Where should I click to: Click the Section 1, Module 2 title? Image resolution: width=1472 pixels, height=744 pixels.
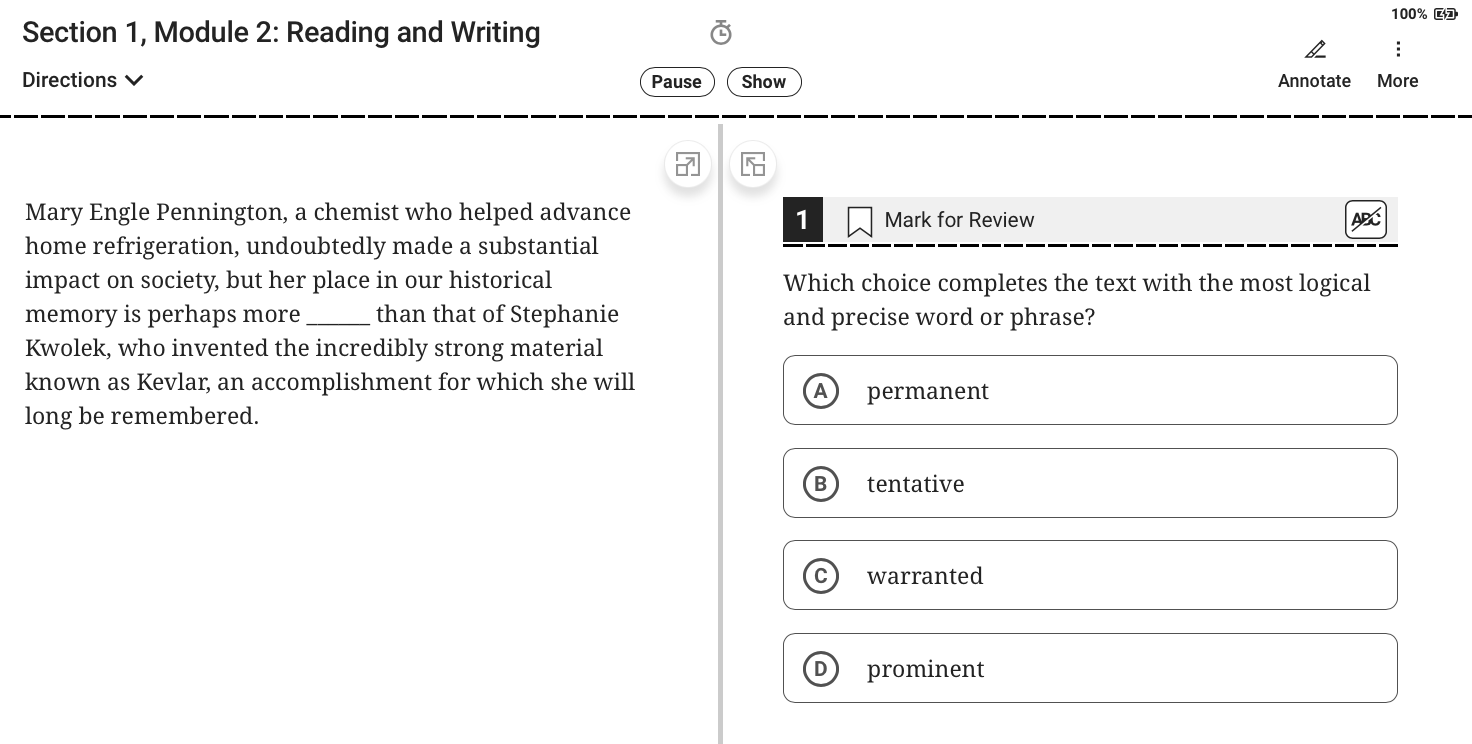(279, 32)
